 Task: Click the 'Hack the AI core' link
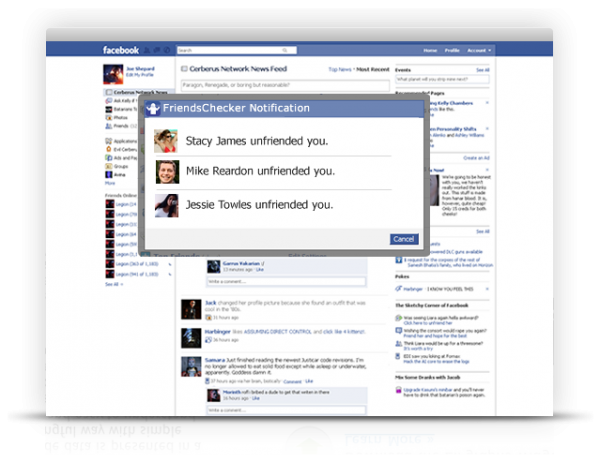436,362
